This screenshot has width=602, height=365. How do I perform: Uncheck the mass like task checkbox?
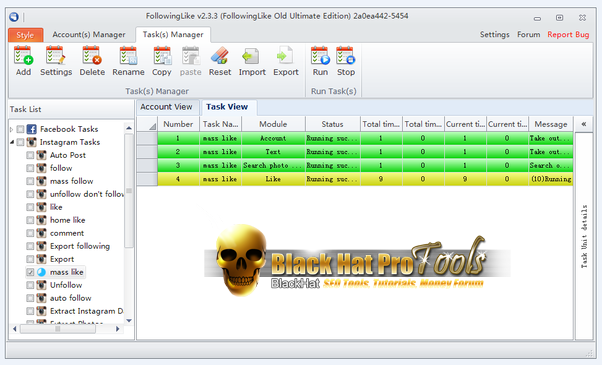coord(30,272)
